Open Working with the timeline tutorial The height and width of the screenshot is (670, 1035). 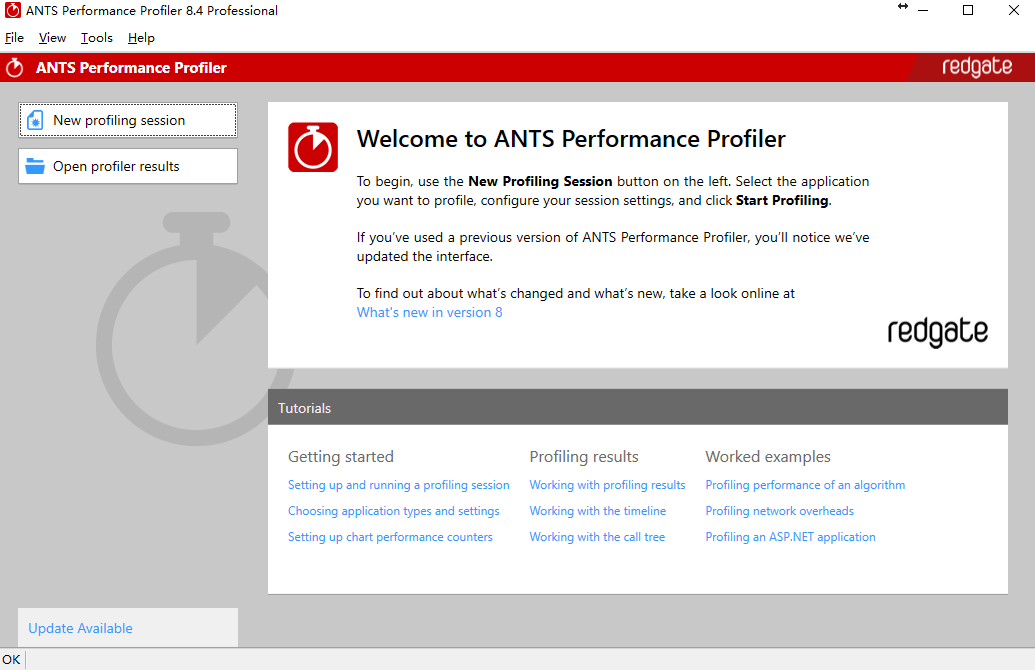(597, 511)
